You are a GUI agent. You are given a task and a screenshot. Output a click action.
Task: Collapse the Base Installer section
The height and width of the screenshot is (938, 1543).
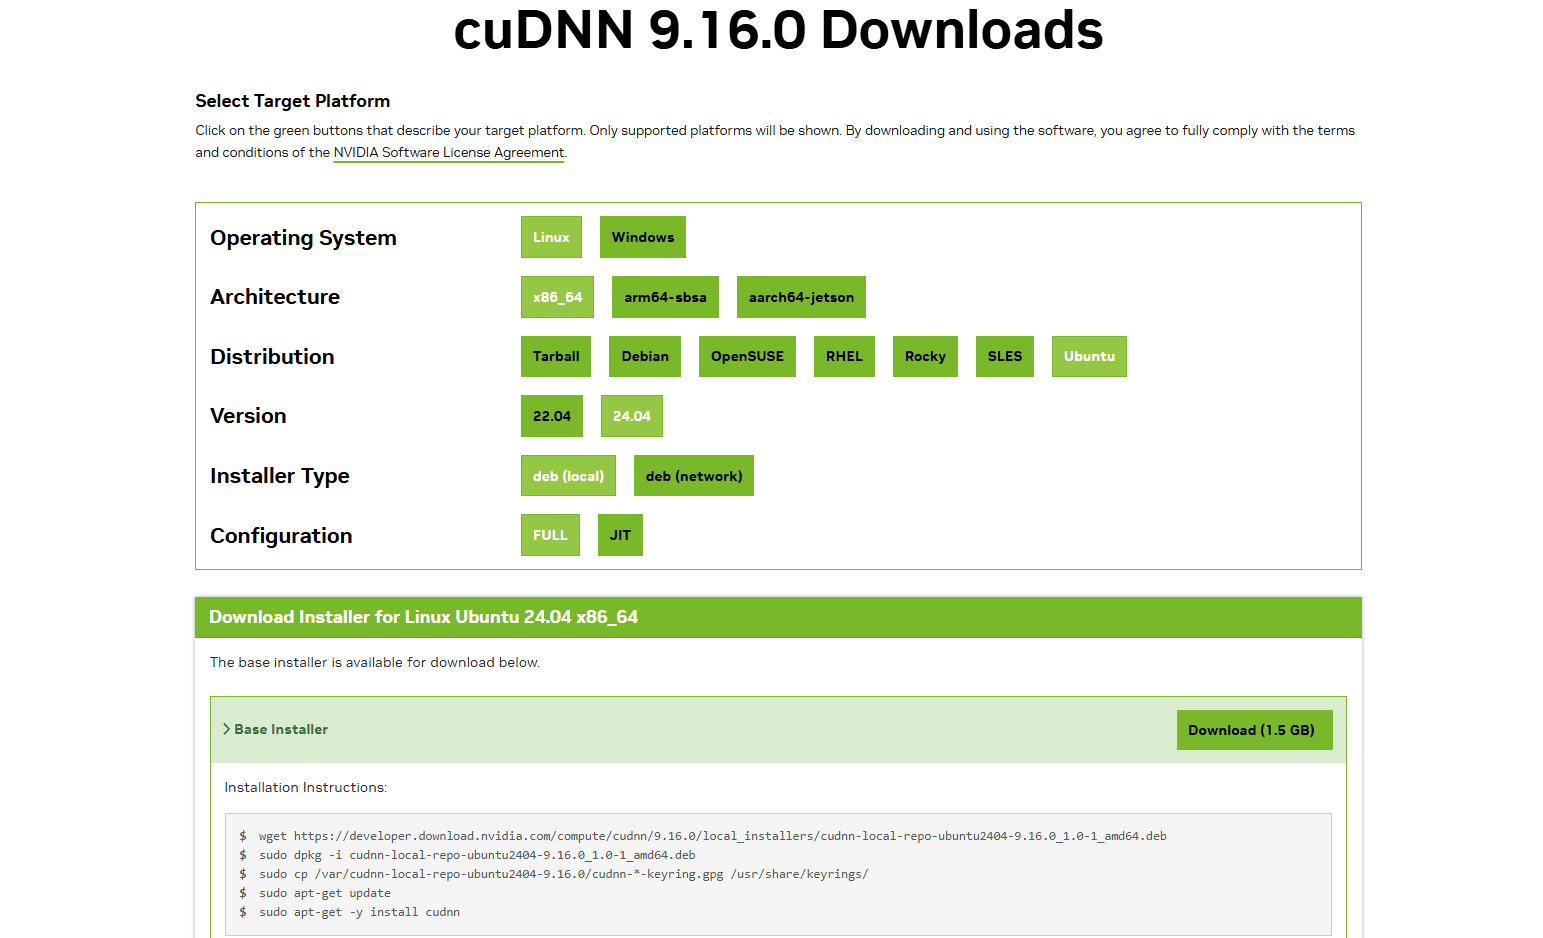click(275, 729)
